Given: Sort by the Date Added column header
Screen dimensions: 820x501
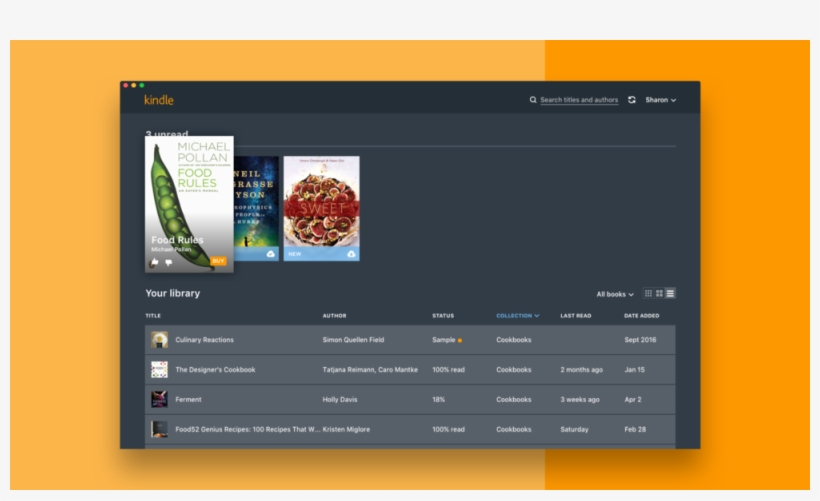Looking at the screenshot, I should click(642, 315).
